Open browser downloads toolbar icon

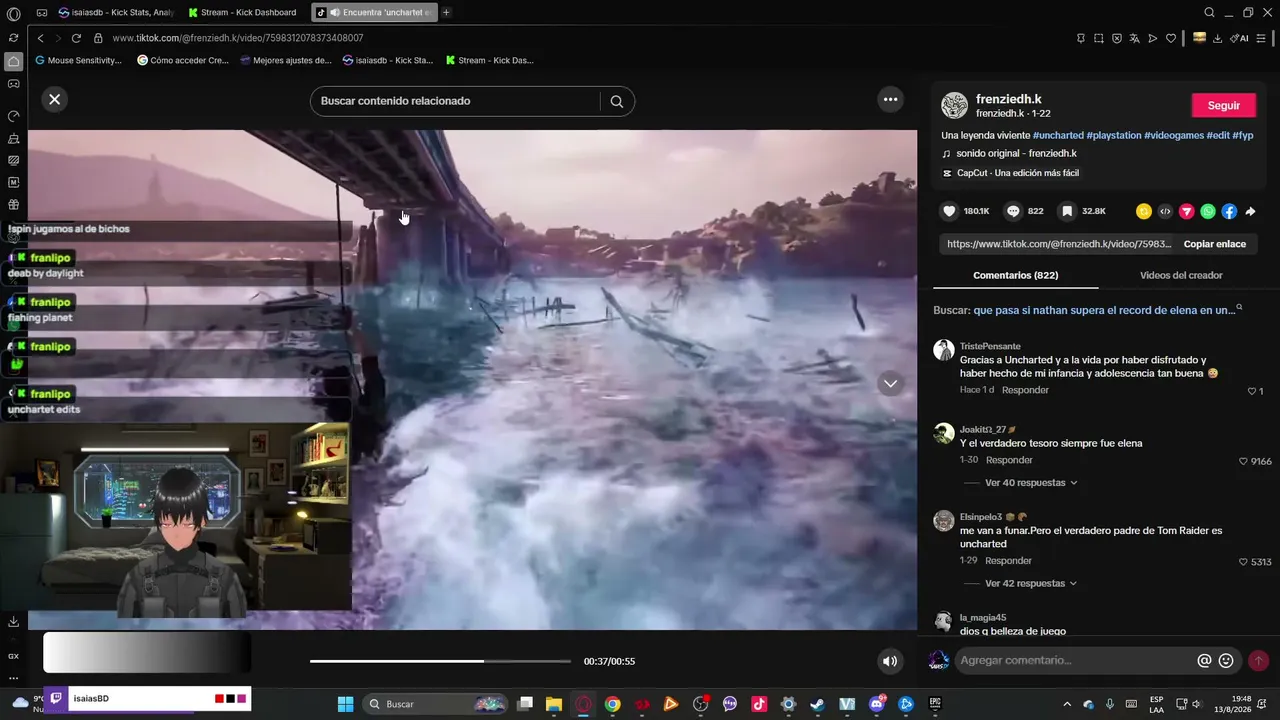click(x=1217, y=38)
